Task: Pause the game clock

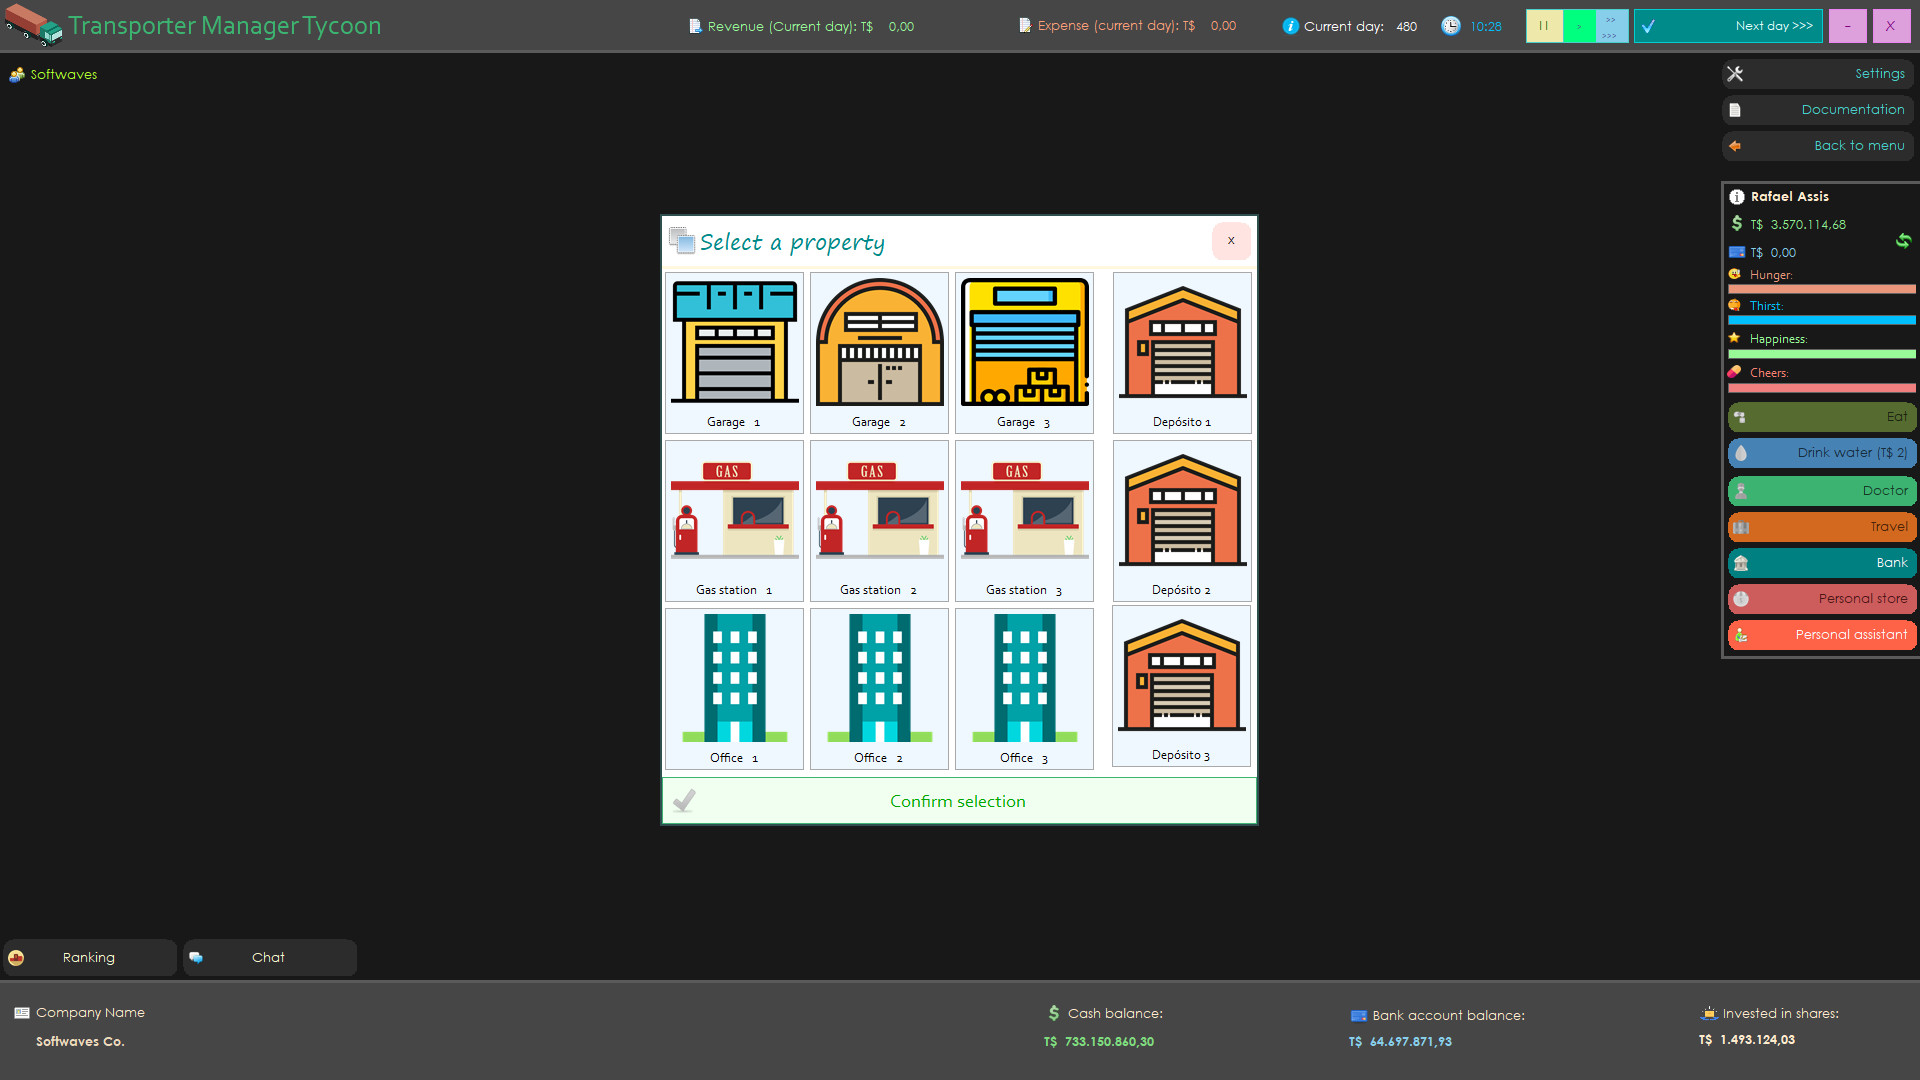Action: tap(1544, 25)
